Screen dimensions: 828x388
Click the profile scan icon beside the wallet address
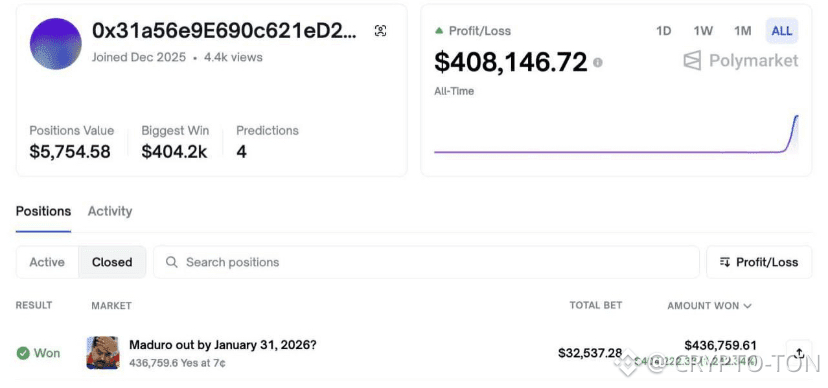coord(380,31)
